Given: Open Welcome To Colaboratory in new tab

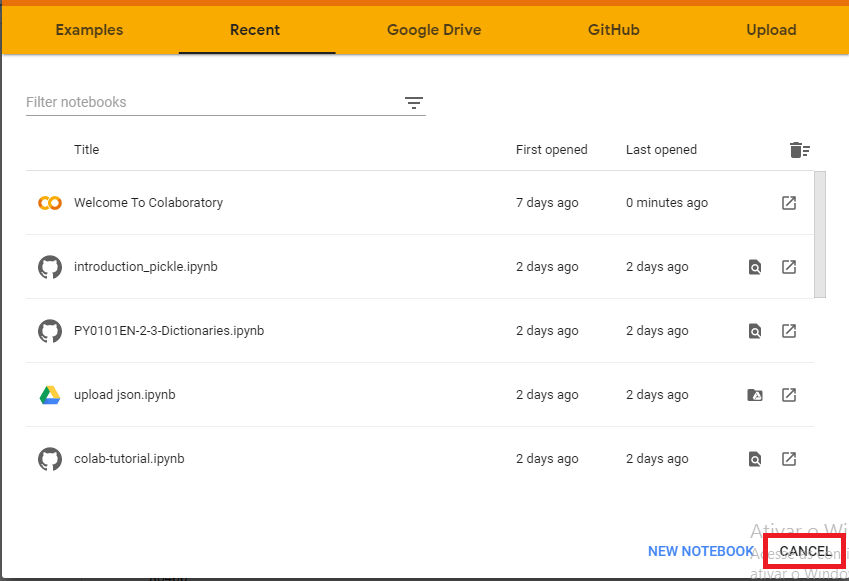Looking at the screenshot, I should point(789,203).
